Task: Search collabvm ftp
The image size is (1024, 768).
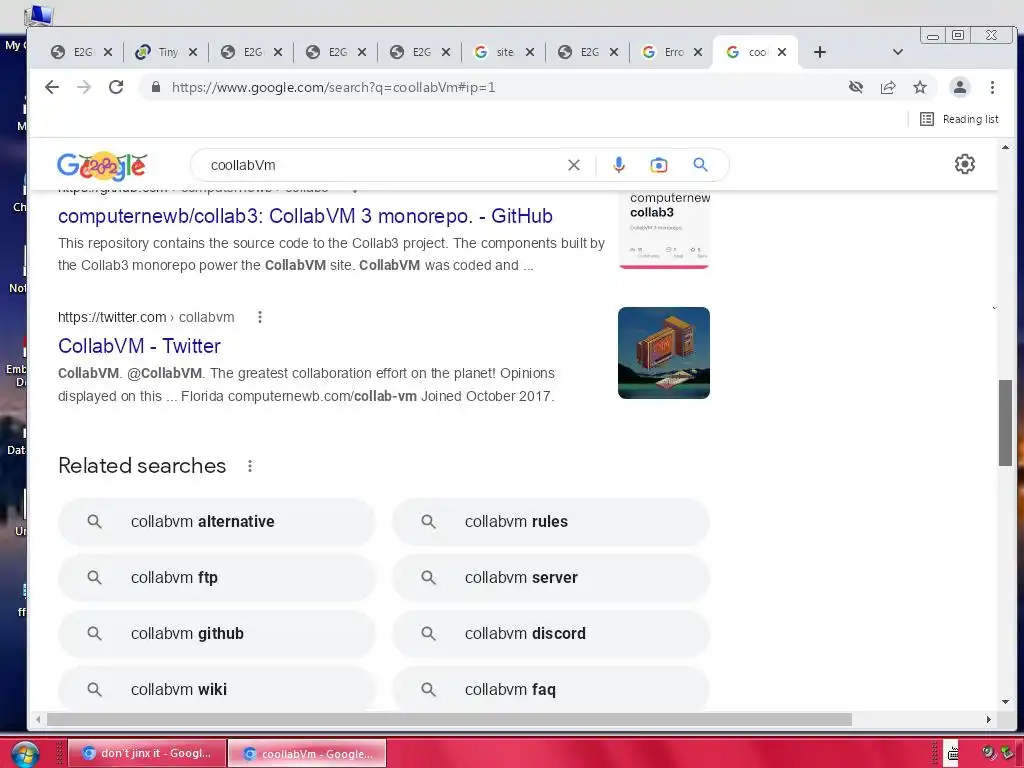Action: [x=216, y=577]
